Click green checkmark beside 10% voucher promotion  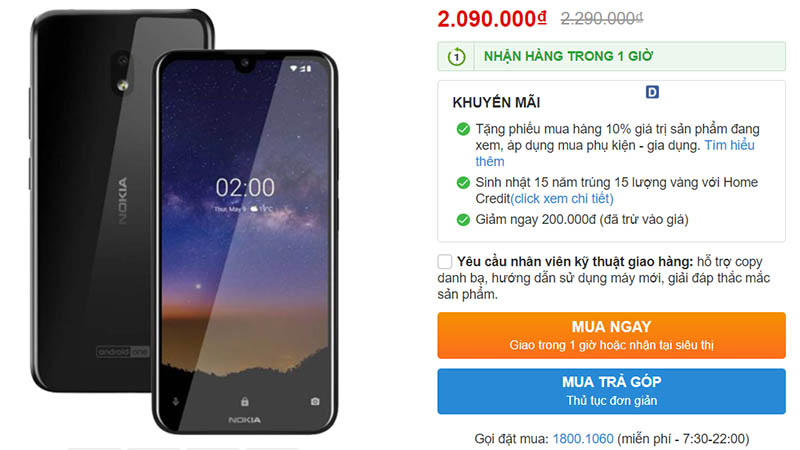(463, 129)
